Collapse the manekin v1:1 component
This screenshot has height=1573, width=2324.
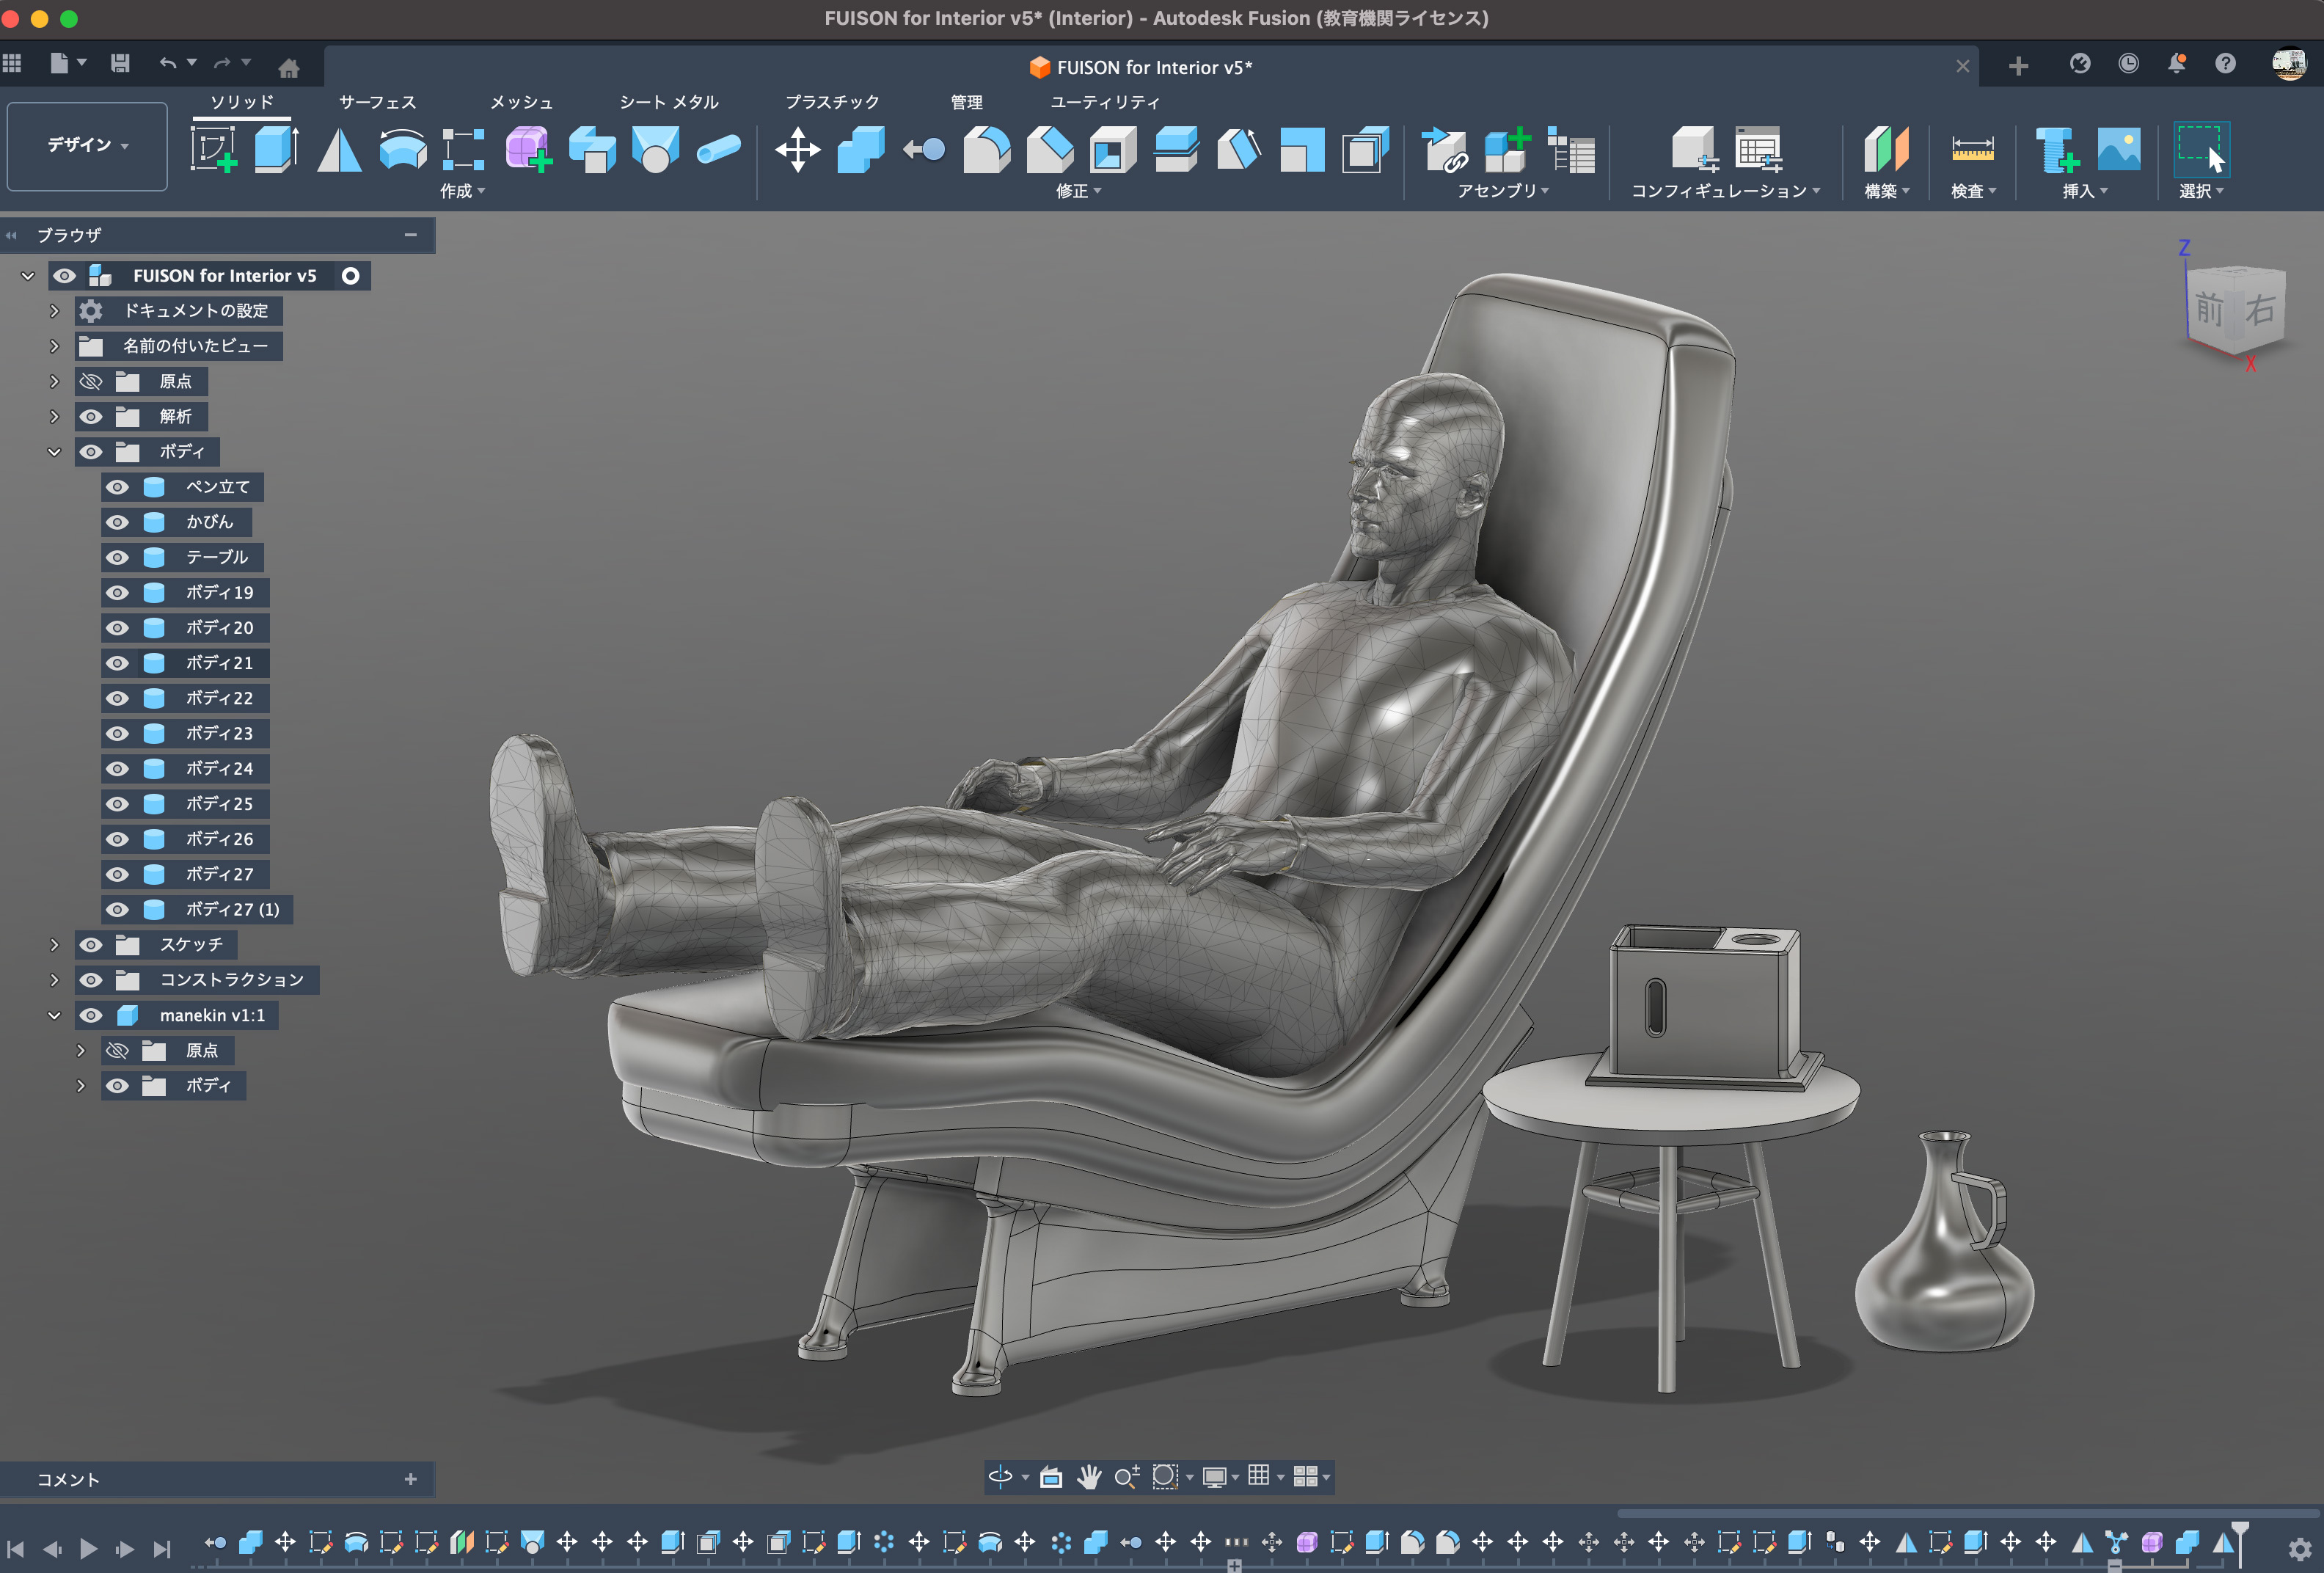(x=55, y=1015)
